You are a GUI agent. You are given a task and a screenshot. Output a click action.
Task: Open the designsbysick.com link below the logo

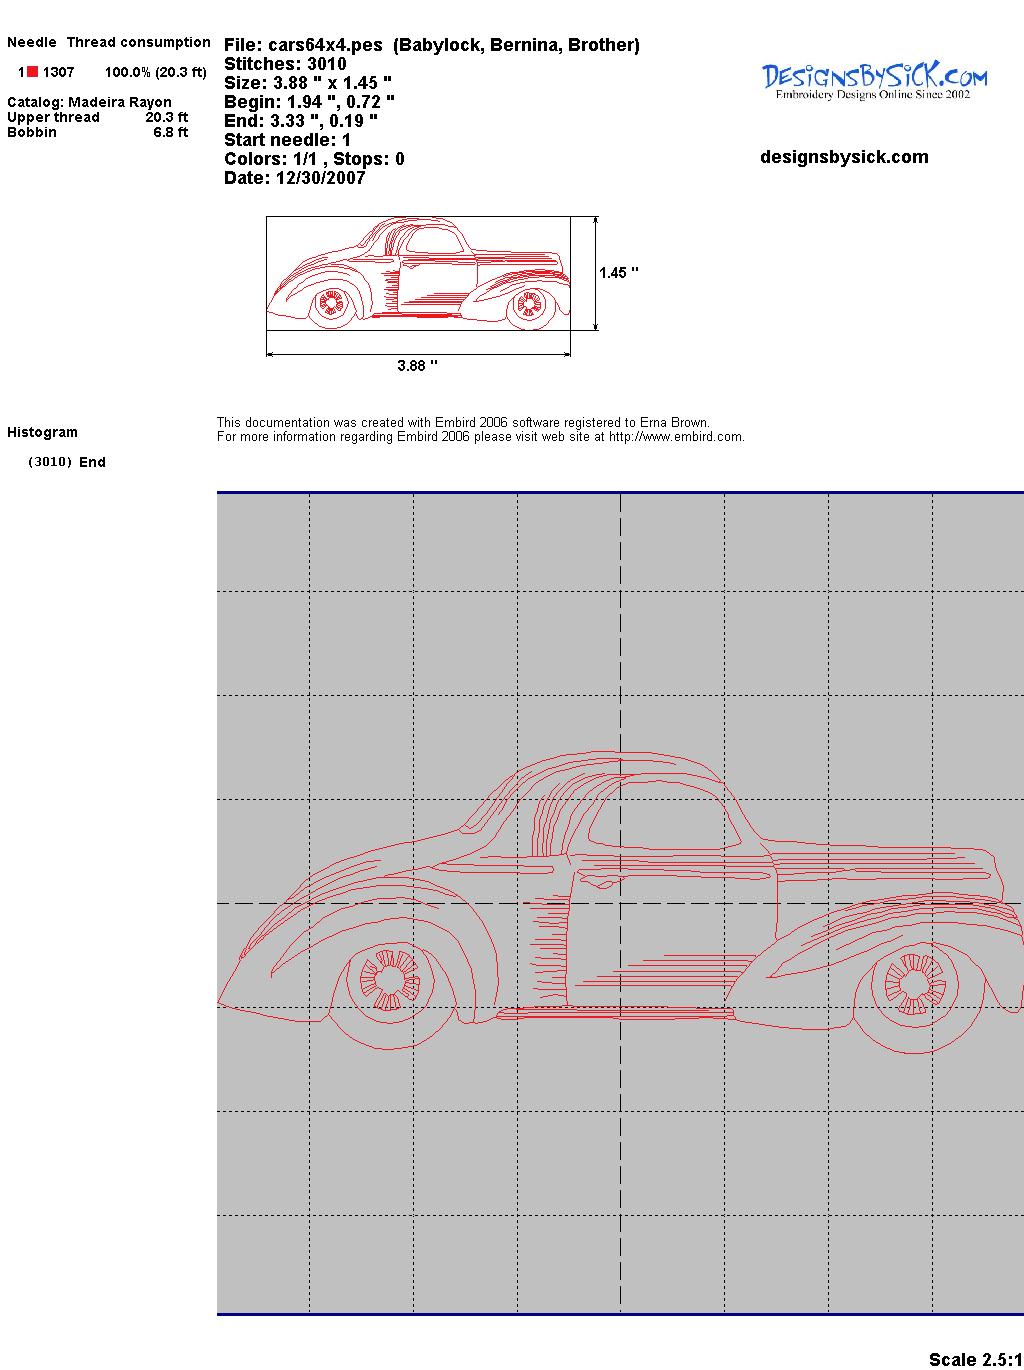844,157
